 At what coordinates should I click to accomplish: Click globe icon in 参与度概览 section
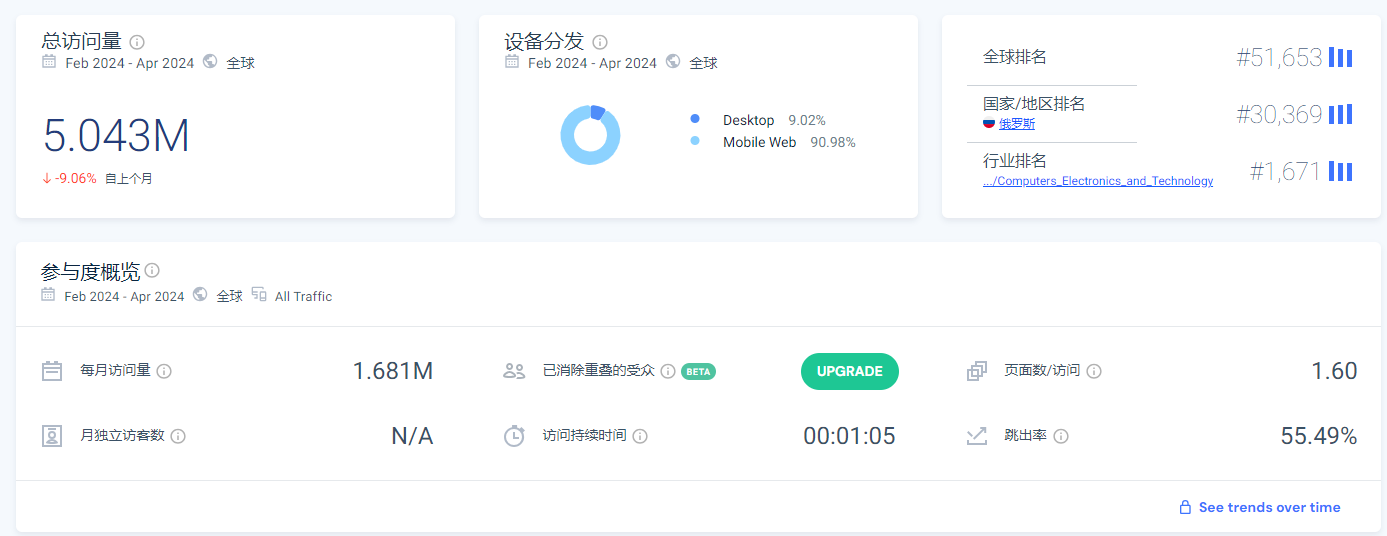tap(200, 294)
